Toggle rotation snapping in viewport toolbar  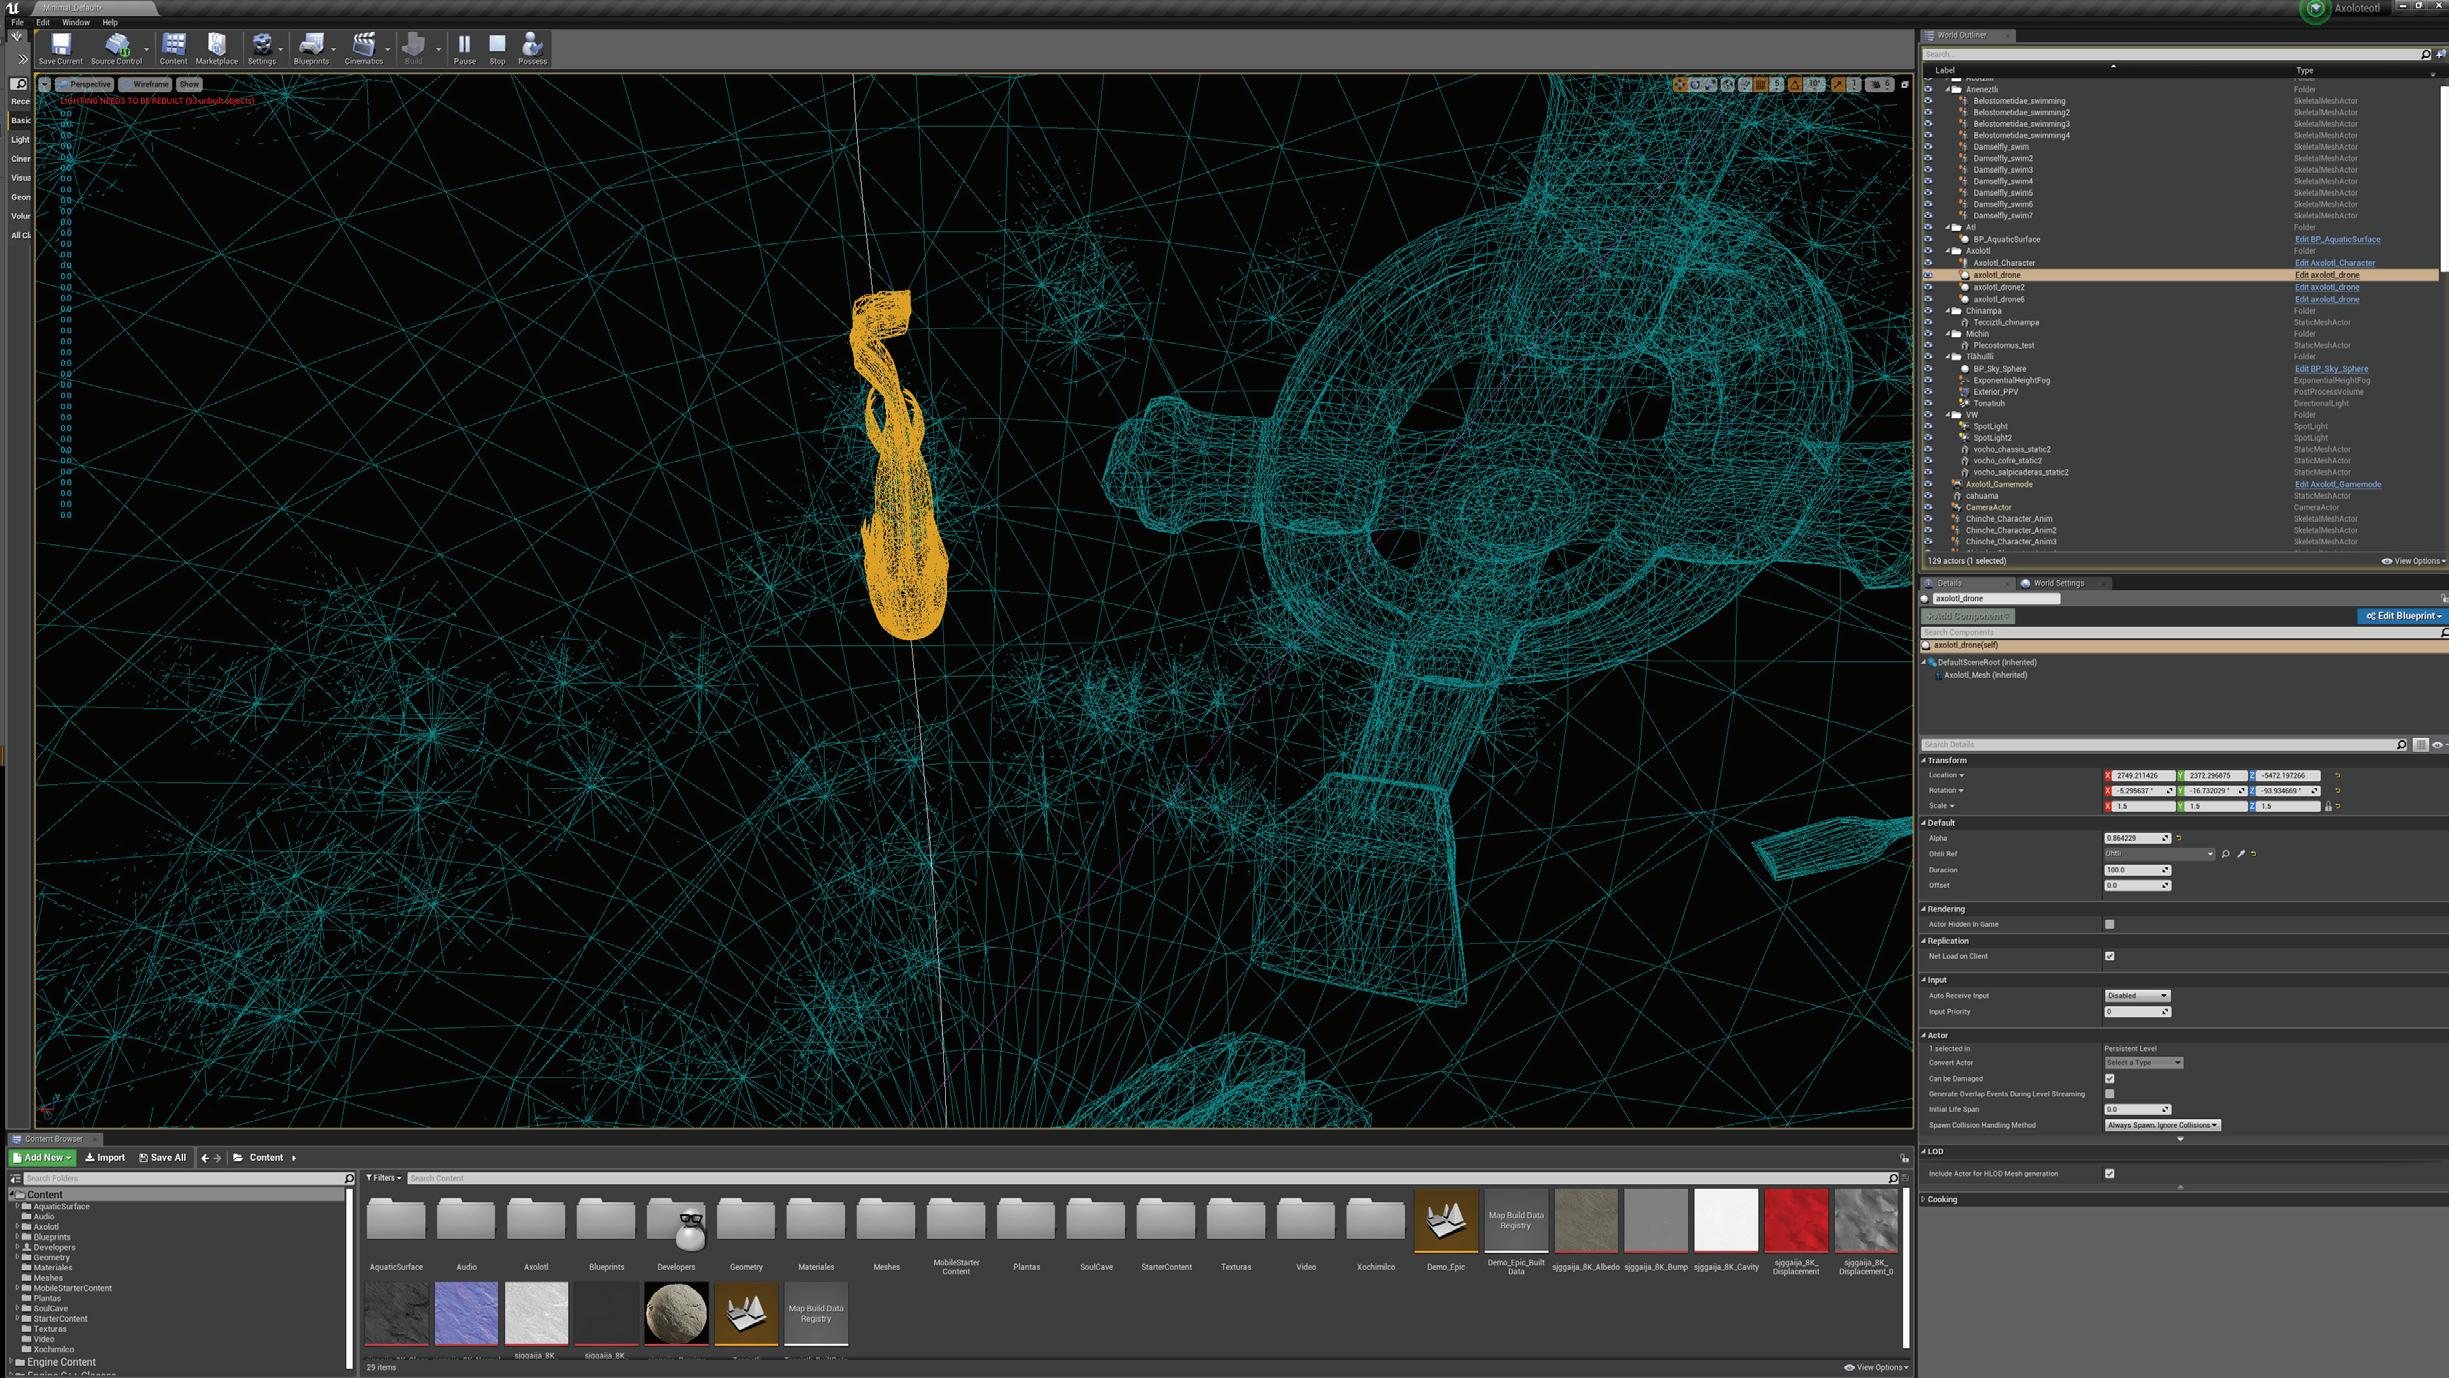(x=1795, y=84)
